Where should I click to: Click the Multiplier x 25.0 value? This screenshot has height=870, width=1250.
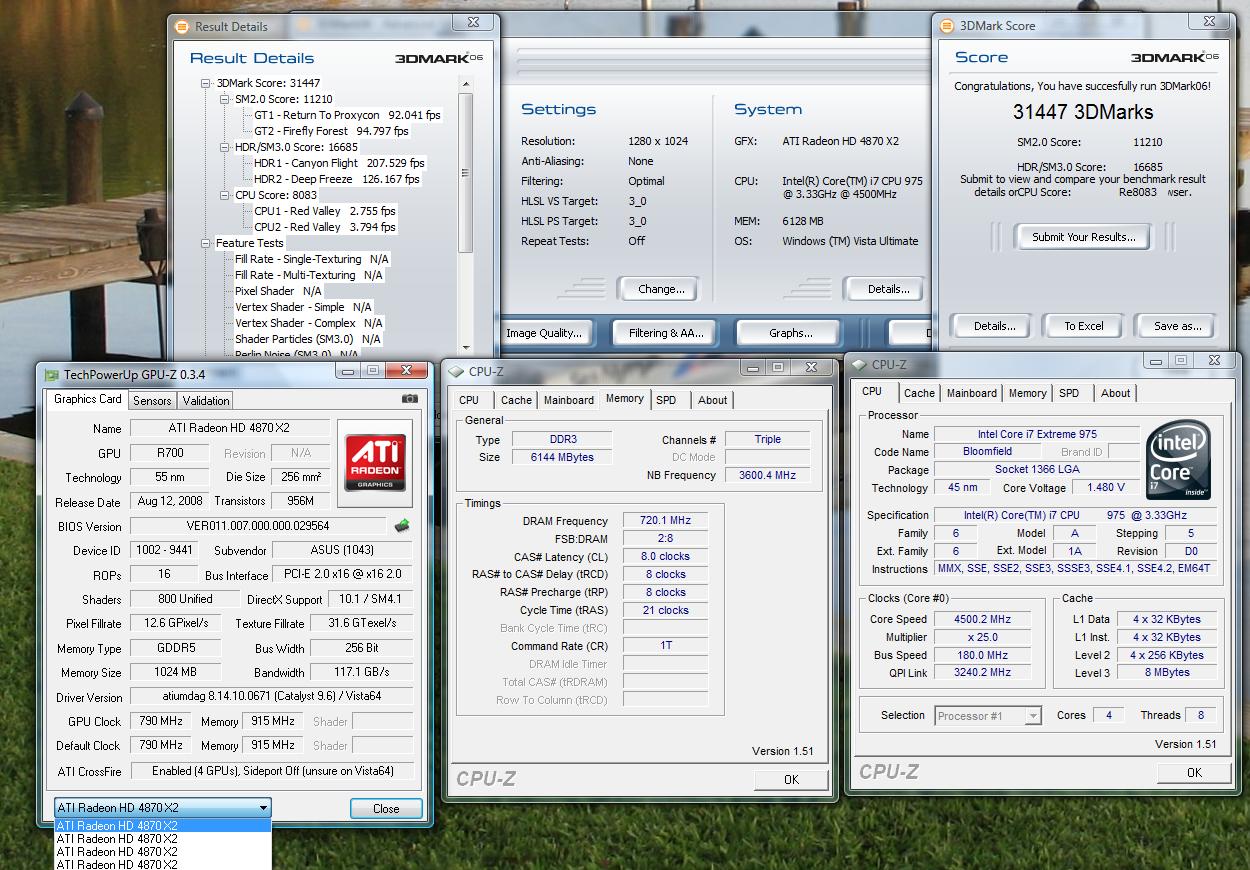(x=982, y=637)
